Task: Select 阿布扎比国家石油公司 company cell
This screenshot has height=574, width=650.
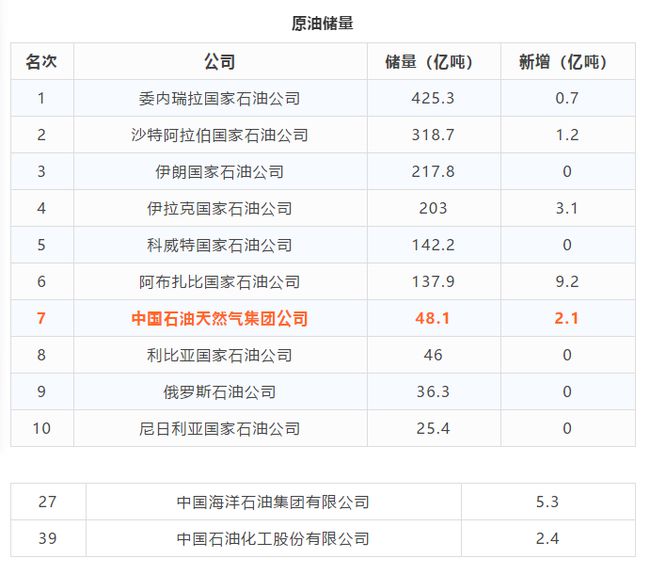Action: (220, 282)
